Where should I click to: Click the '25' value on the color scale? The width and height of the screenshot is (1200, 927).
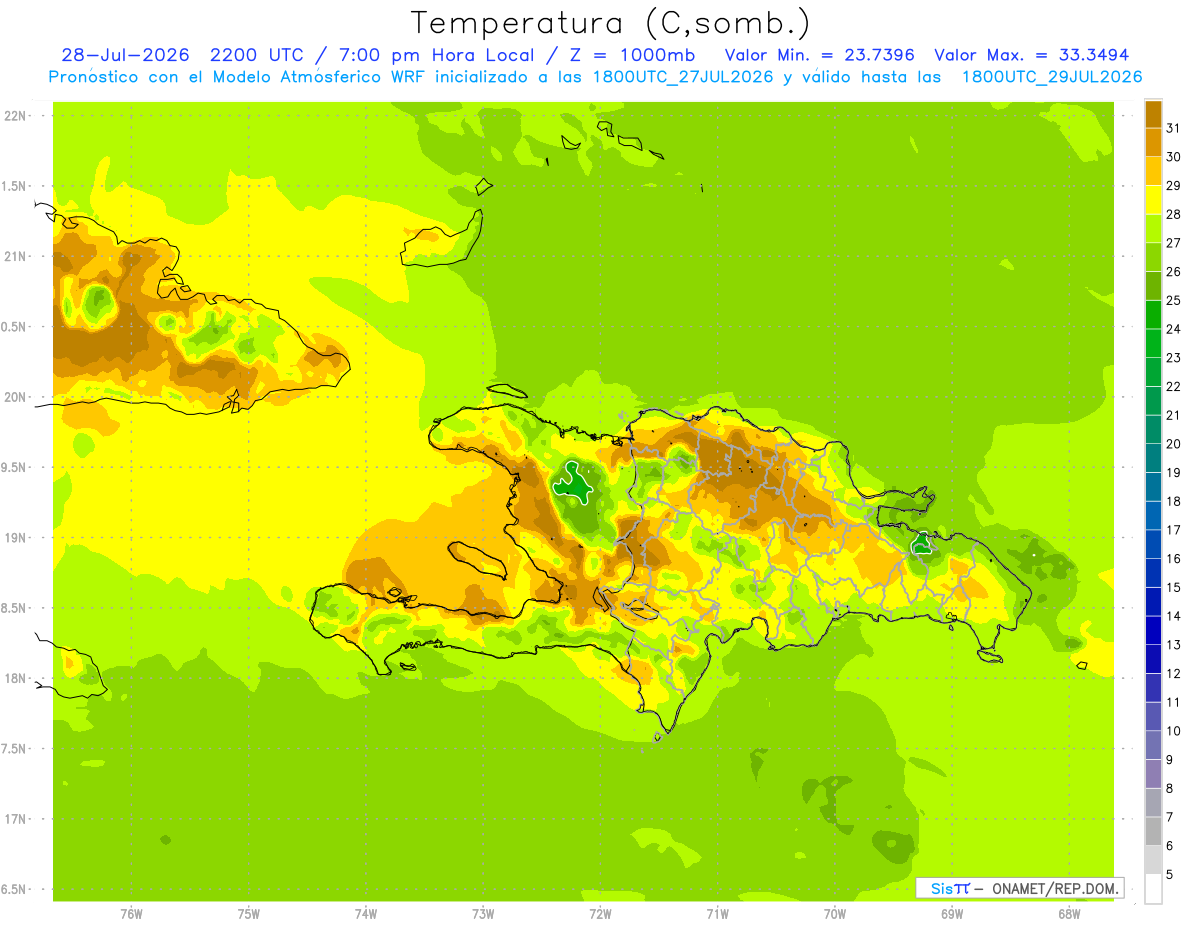(1174, 300)
